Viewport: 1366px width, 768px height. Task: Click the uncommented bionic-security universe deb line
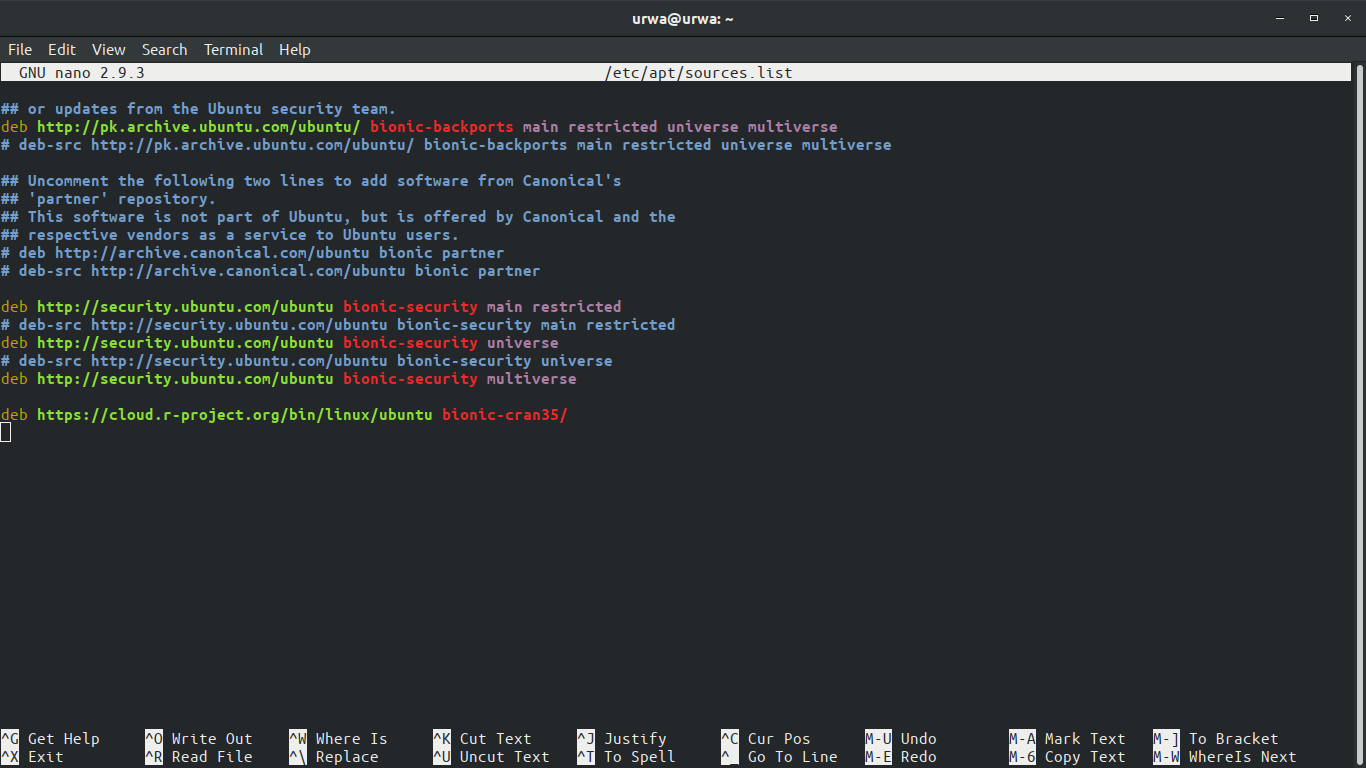coord(280,343)
